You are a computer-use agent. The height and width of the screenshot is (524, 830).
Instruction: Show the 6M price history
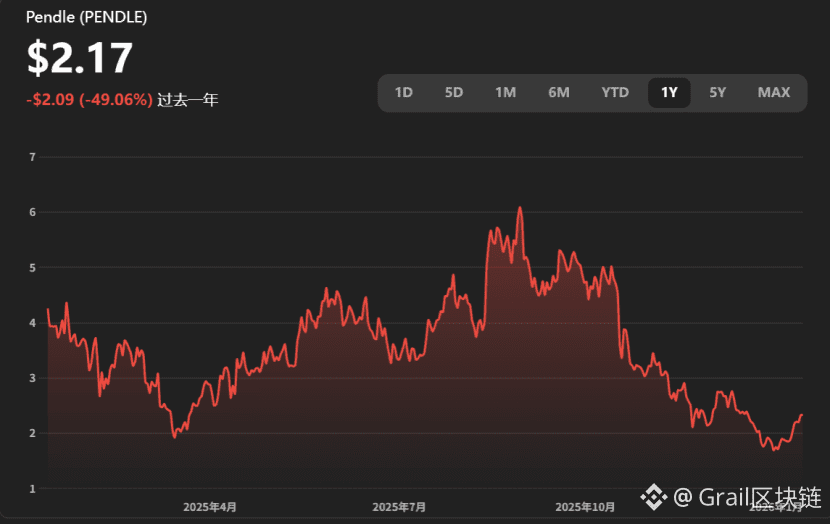pyautogui.click(x=559, y=93)
